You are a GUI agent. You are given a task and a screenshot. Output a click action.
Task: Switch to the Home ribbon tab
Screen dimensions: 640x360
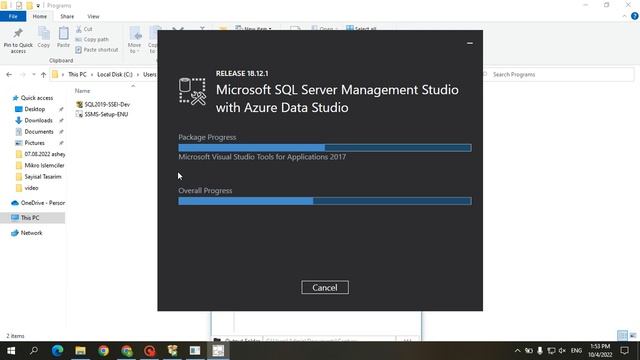(40, 16)
